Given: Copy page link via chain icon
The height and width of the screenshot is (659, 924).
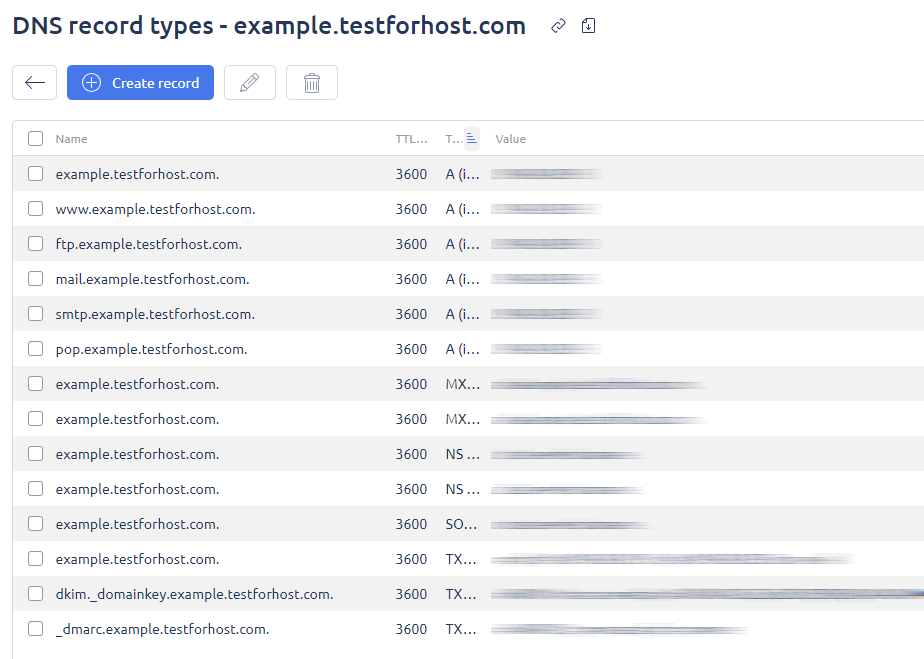Looking at the screenshot, I should [x=559, y=27].
